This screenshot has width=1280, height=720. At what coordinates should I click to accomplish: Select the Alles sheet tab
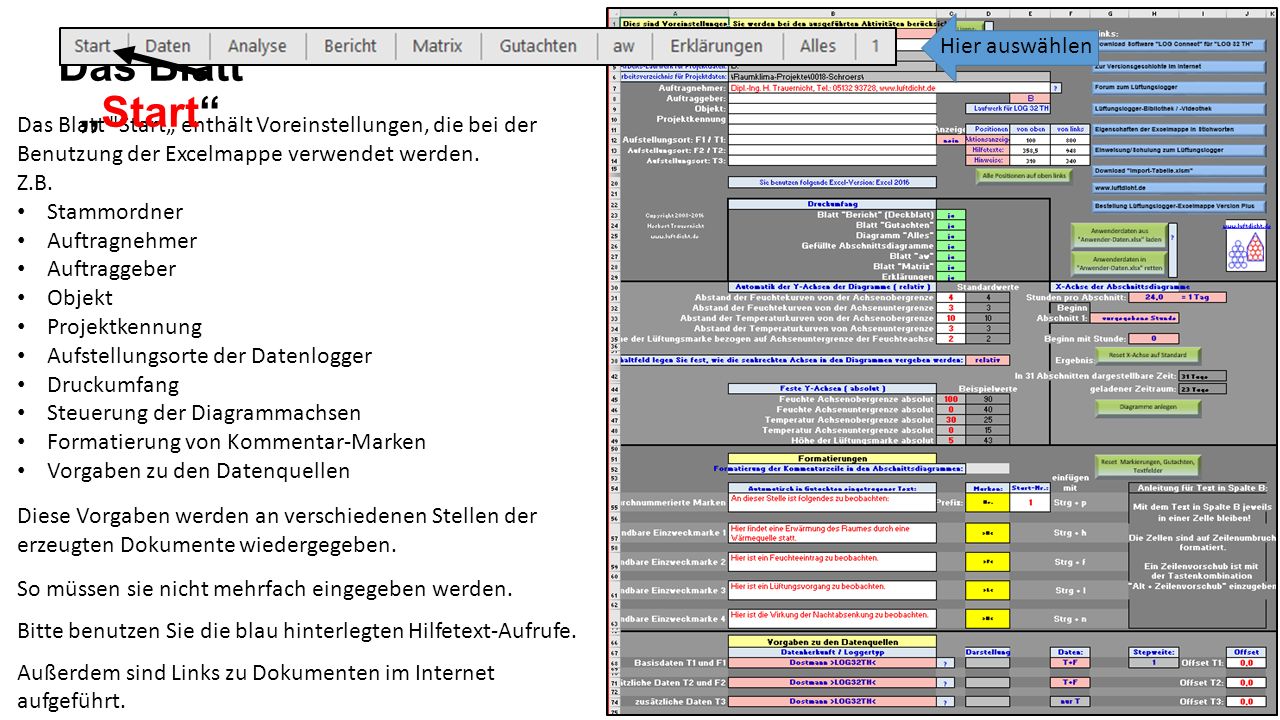818,46
